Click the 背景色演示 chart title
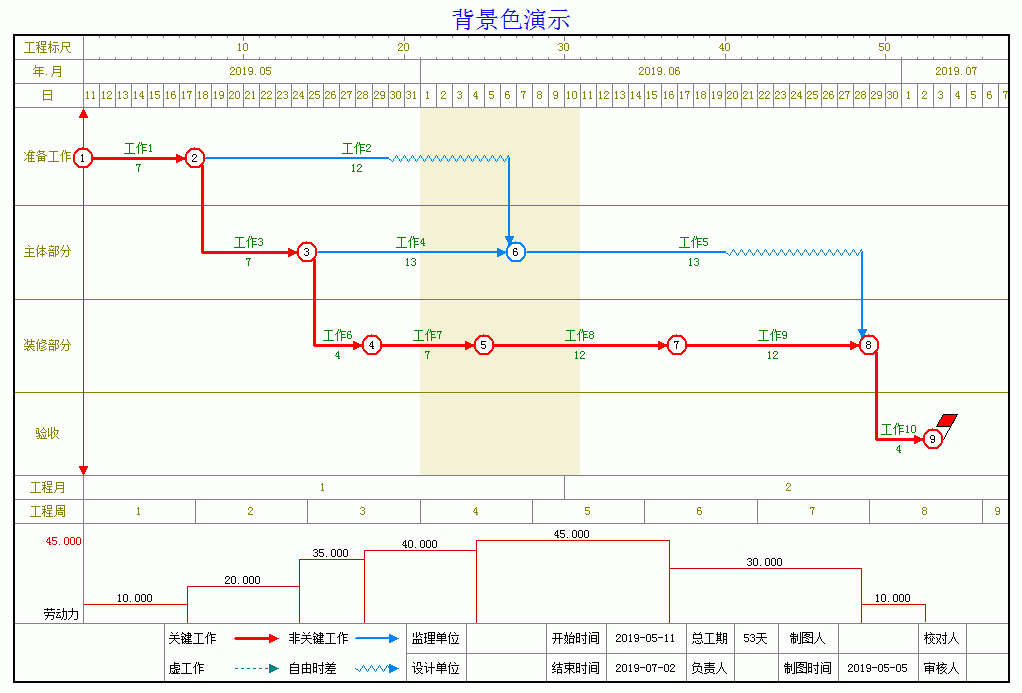1022x693 pixels. [x=511, y=19]
